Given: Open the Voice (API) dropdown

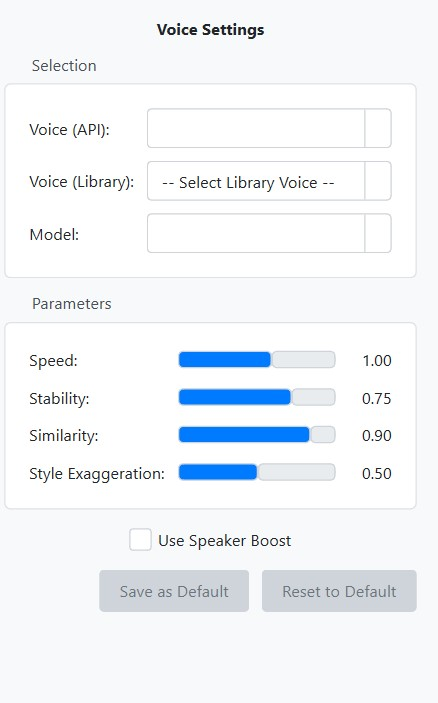Looking at the screenshot, I should tap(269, 128).
